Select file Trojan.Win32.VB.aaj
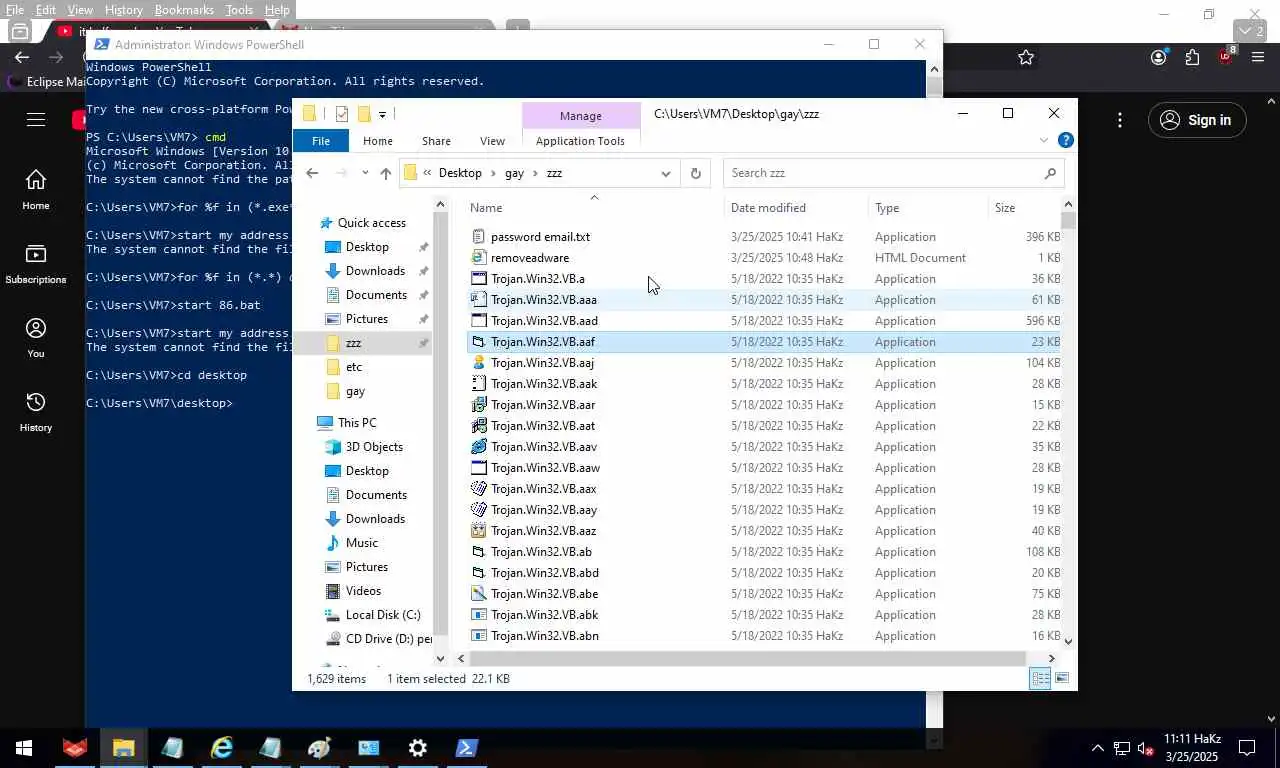 [542, 363]
